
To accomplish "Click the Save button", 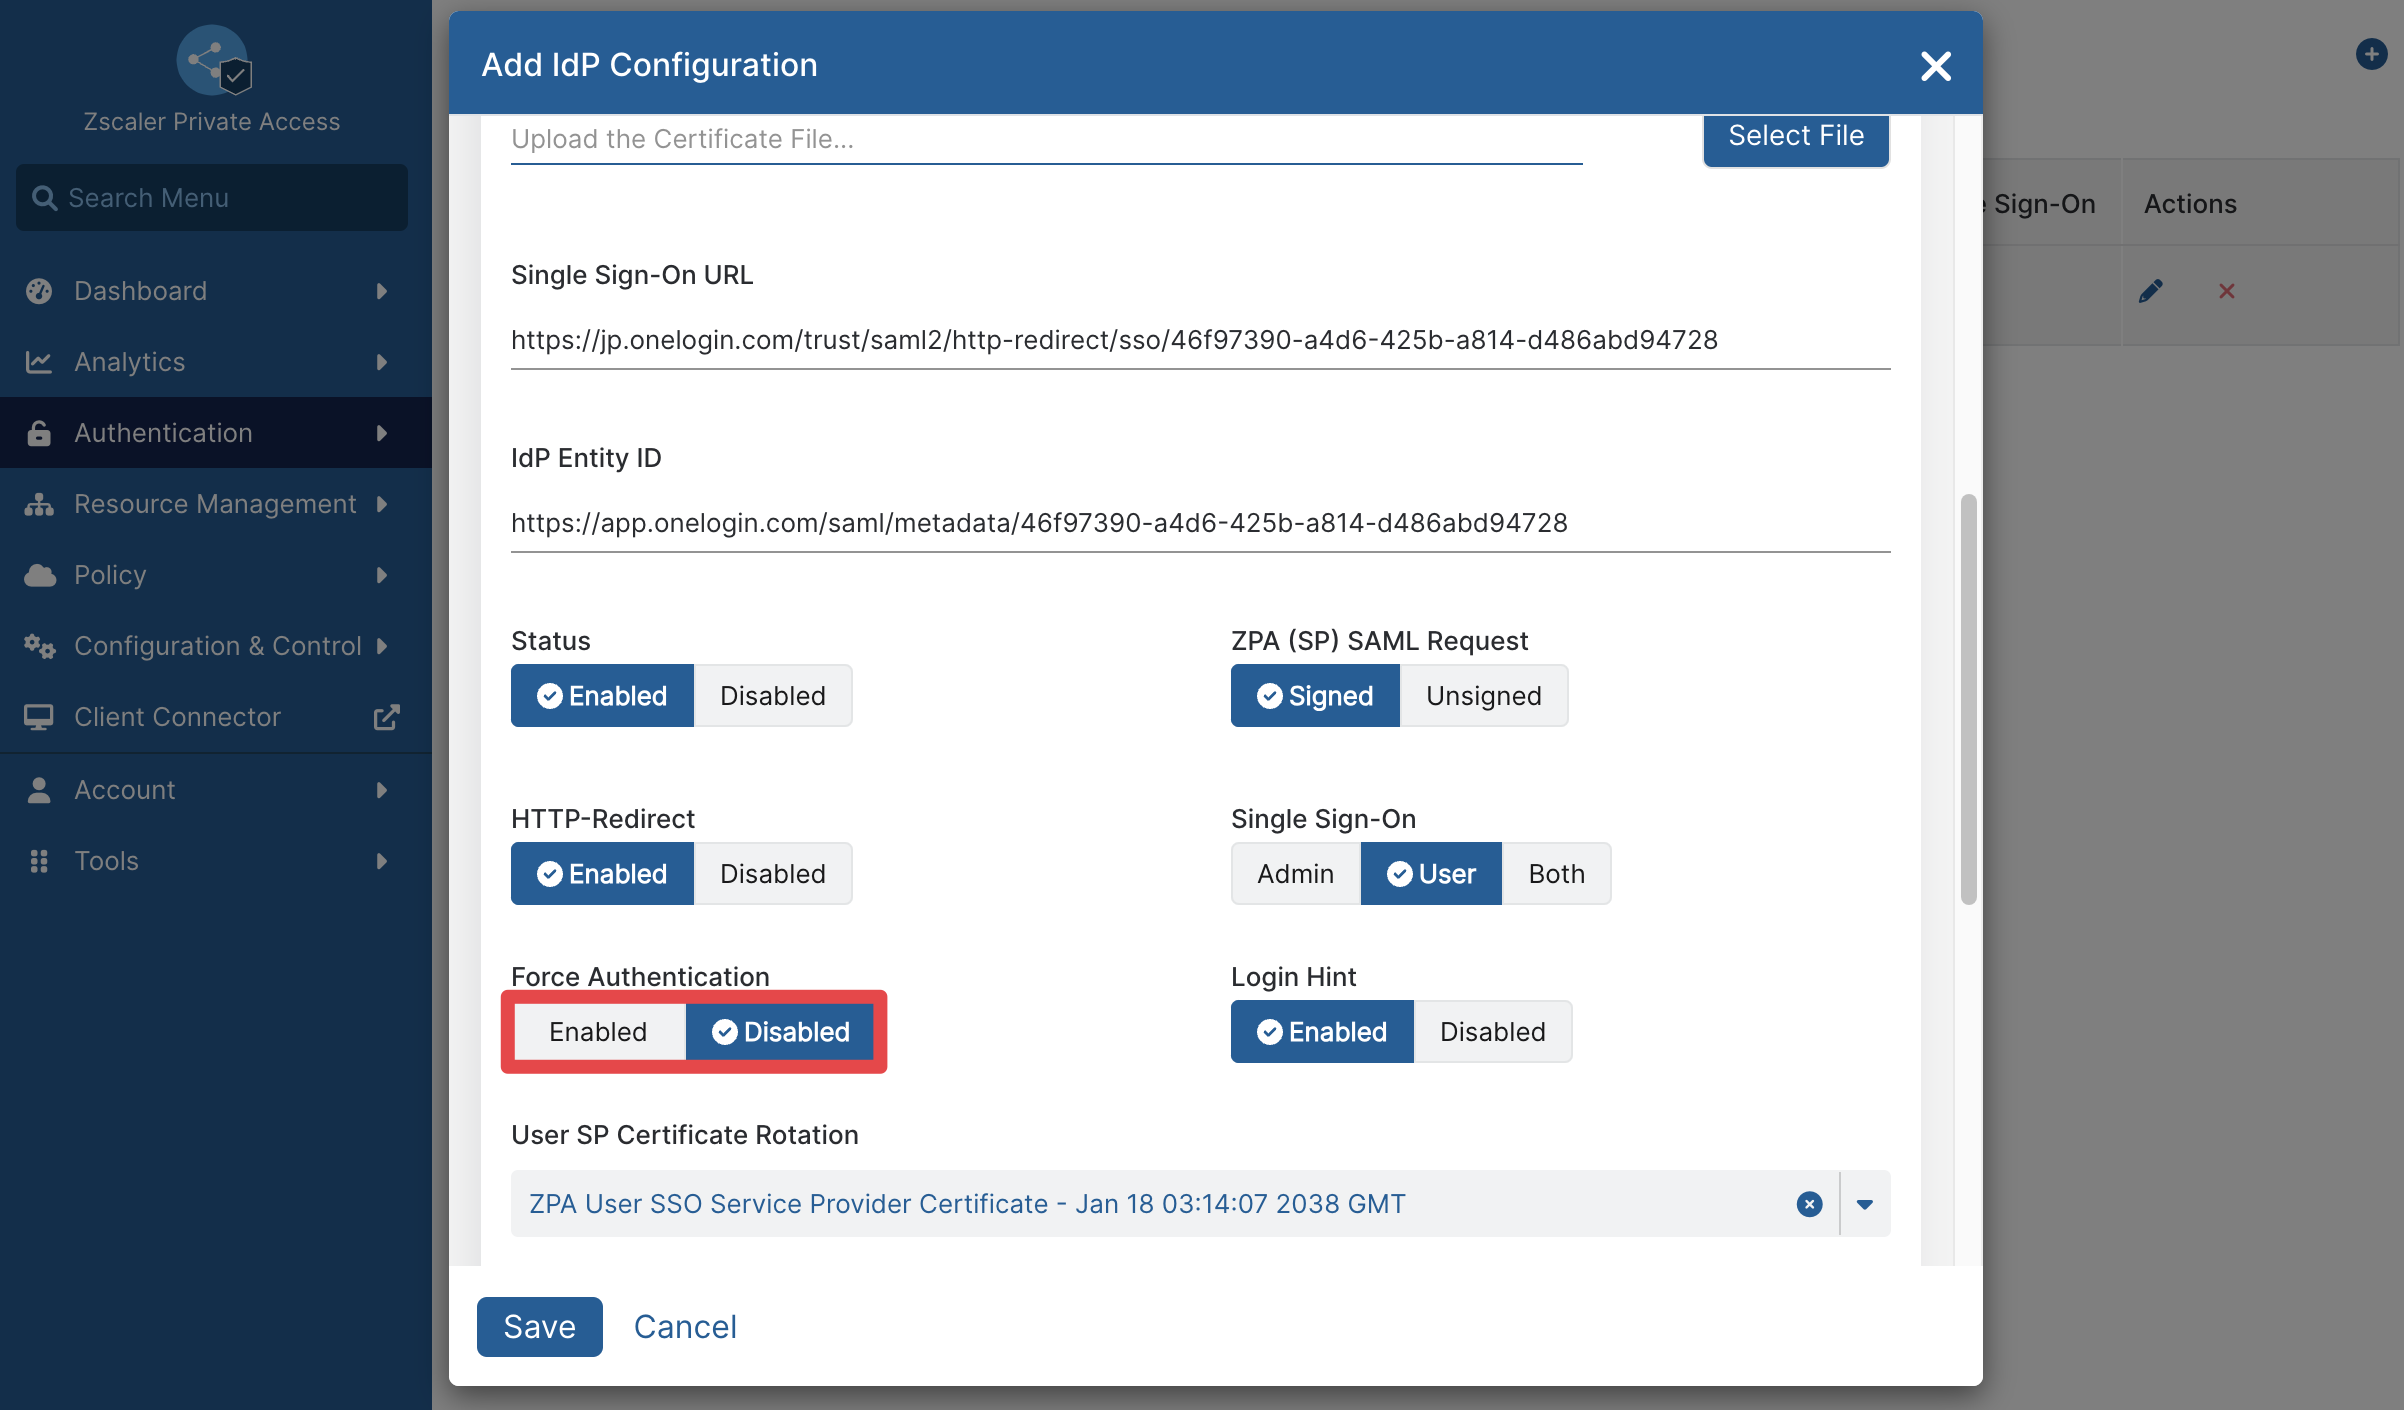I will pos(540,1327).
